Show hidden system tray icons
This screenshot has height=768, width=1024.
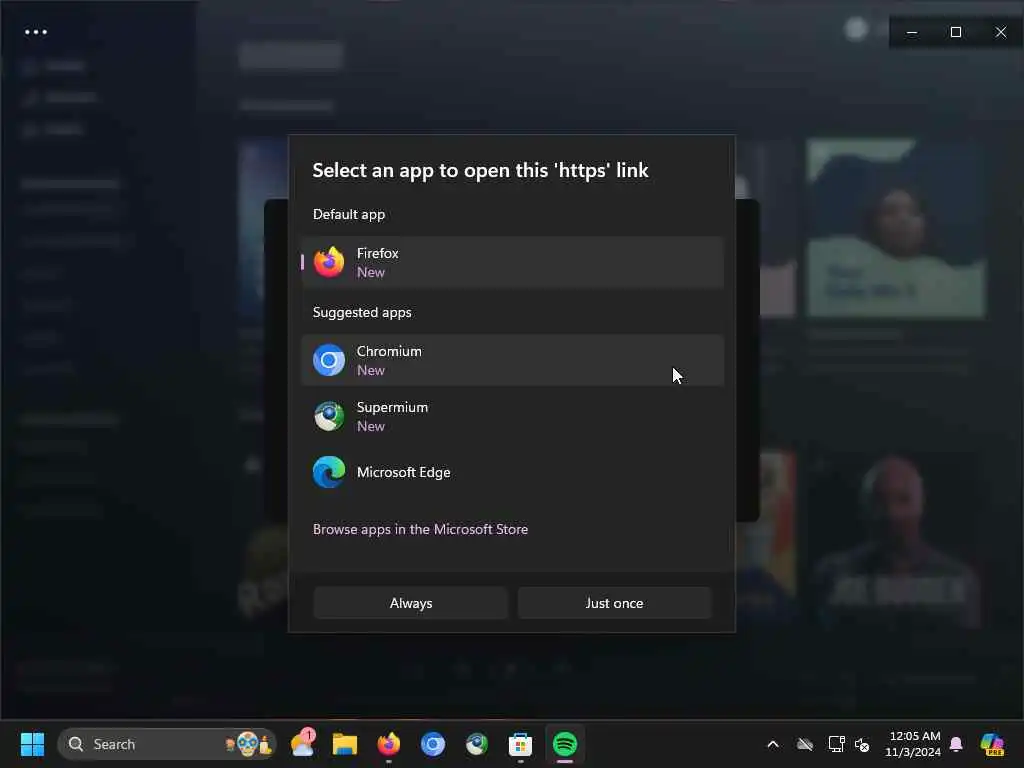[773, 744]
